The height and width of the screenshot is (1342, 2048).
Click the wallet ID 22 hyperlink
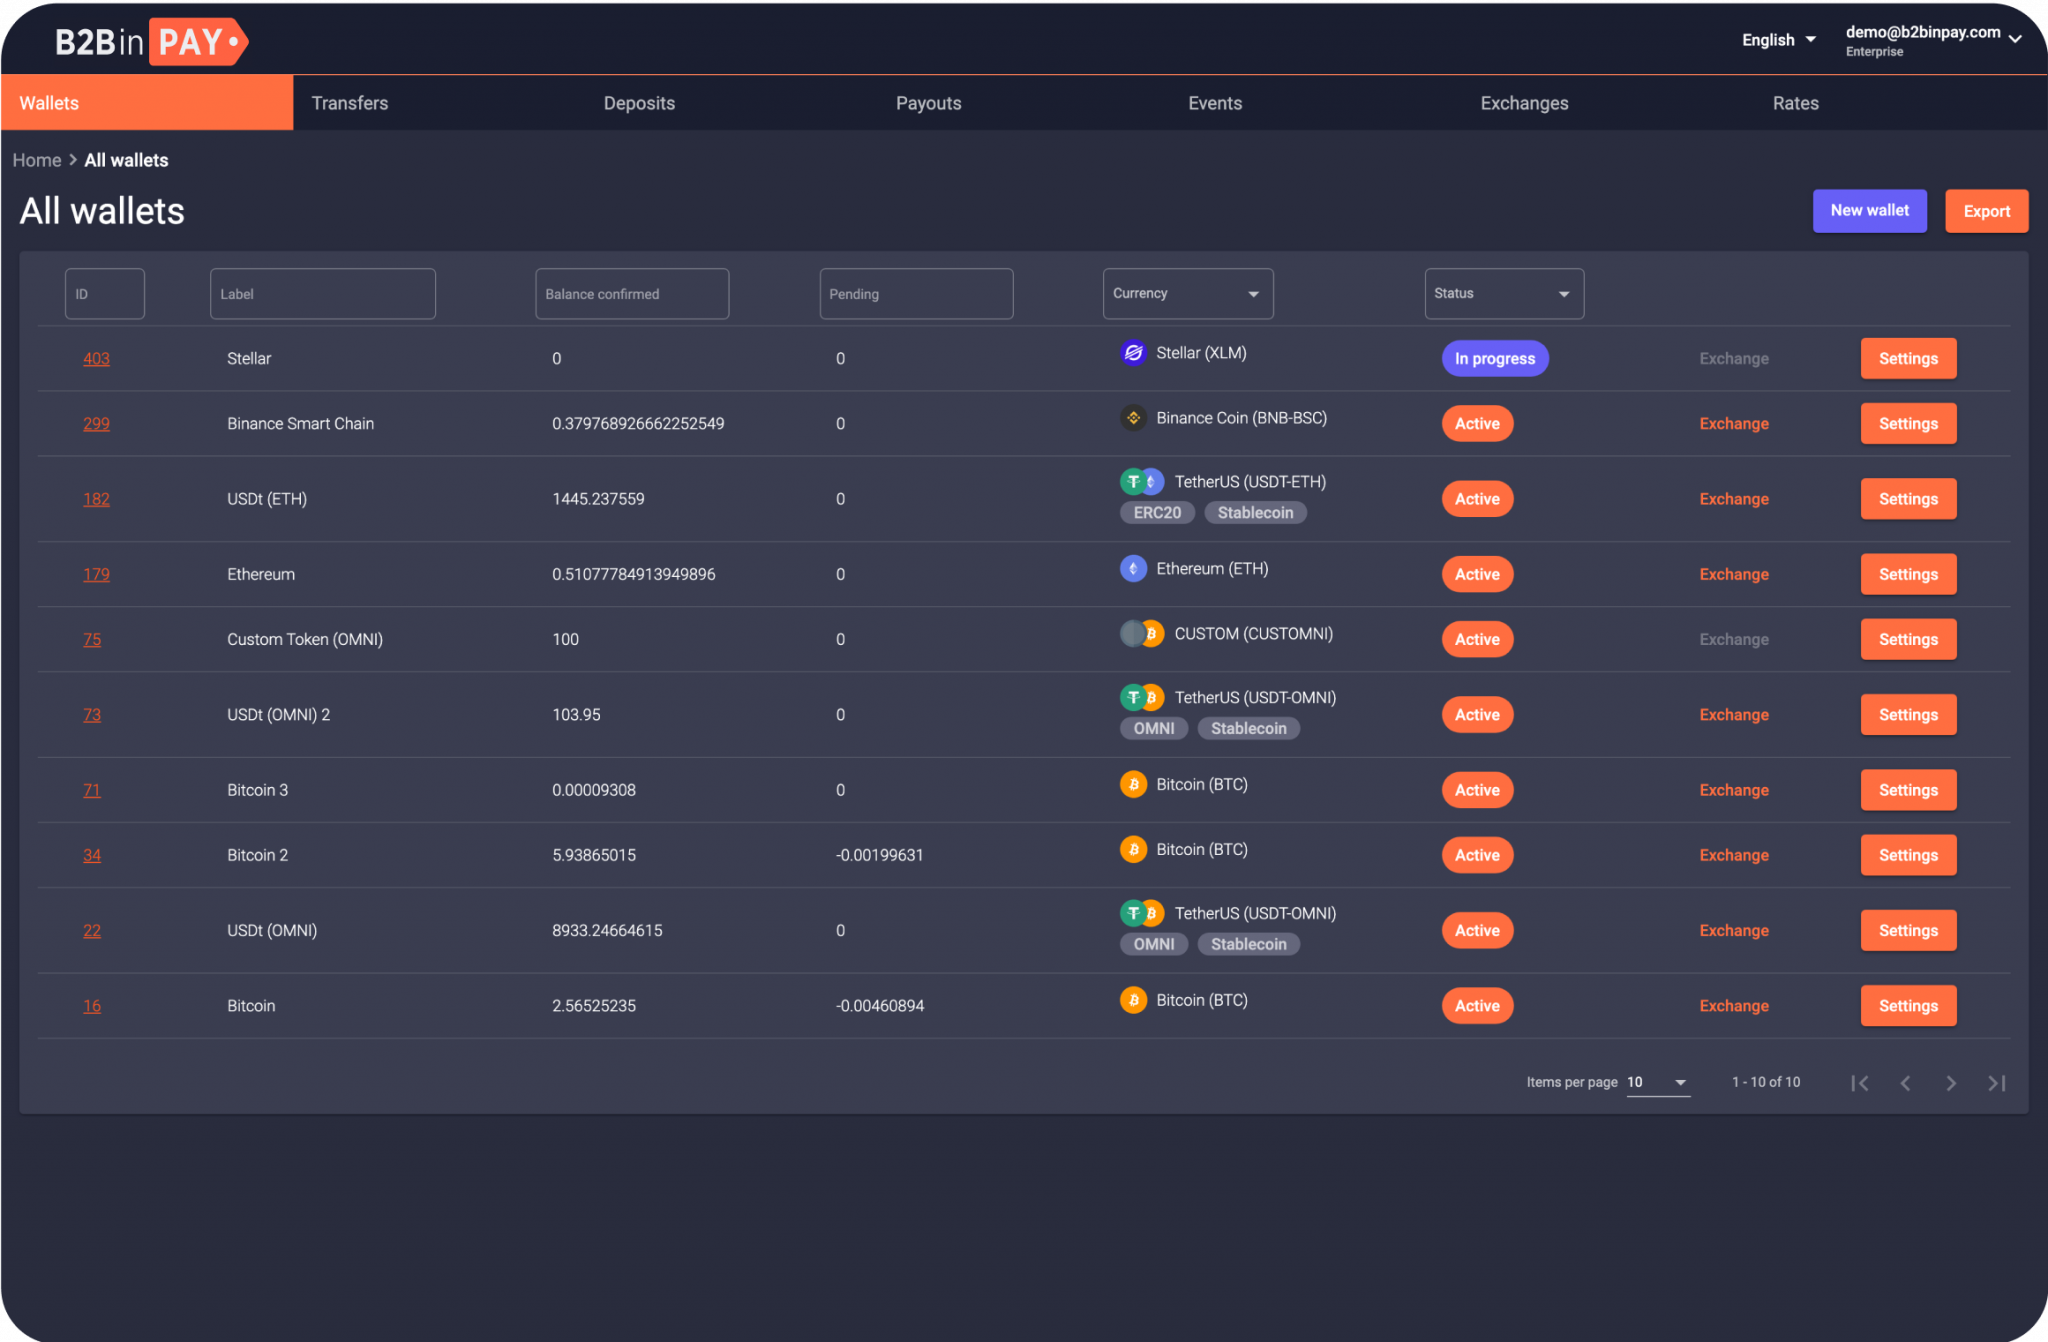[x=93, y=929]
